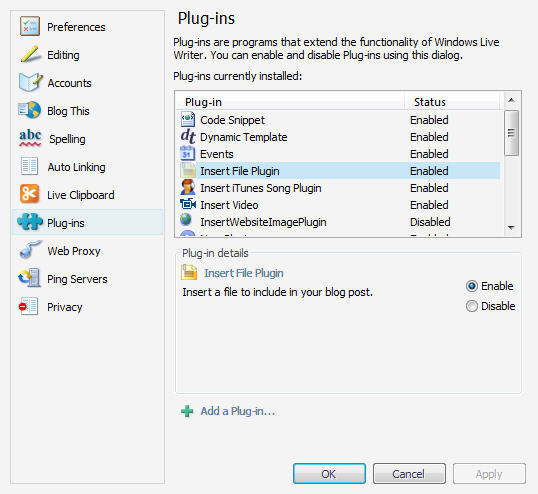Select the Insert iTunes Song Plugin row

pyautogui.click(x=339, y=188)
